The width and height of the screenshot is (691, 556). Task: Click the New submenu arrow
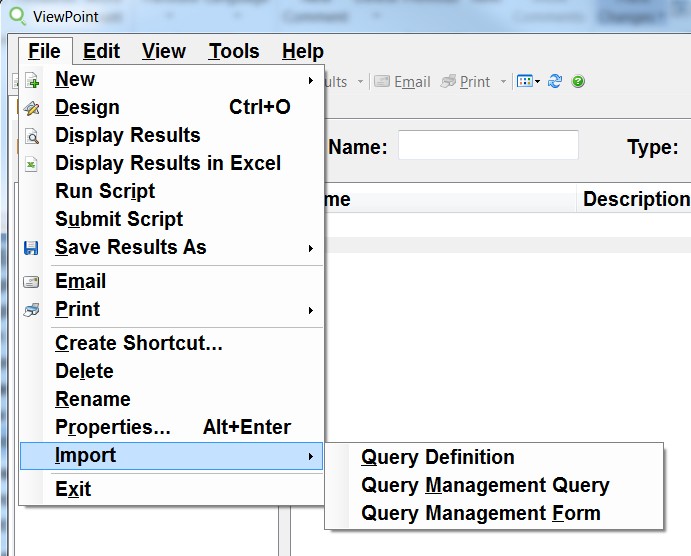(311, 80)
